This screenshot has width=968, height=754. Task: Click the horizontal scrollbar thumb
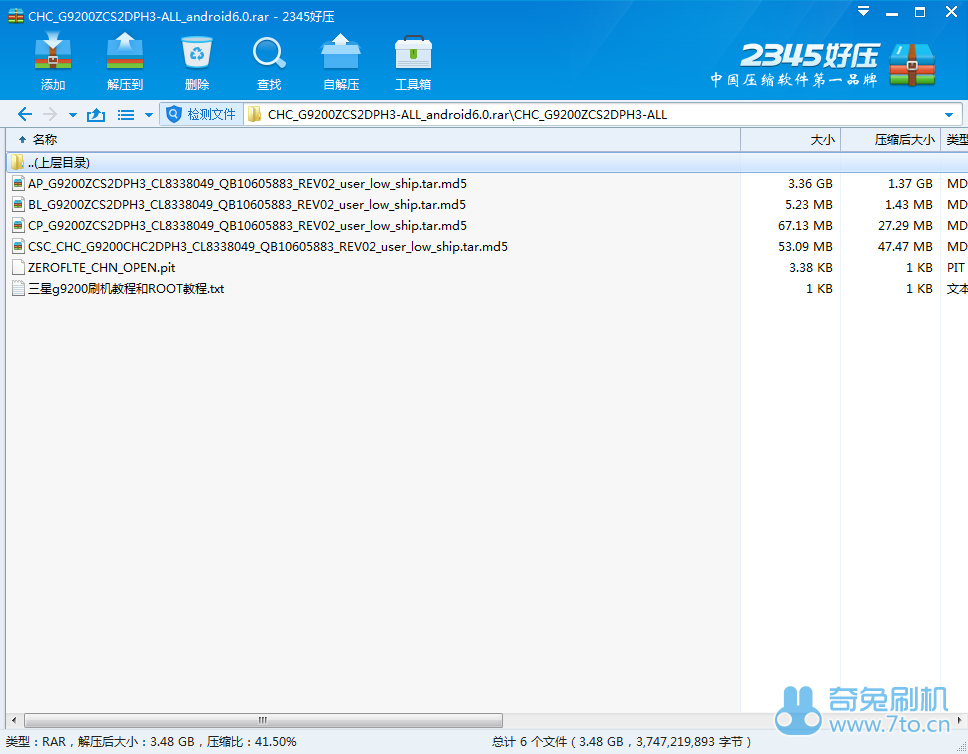click(264, 720)
